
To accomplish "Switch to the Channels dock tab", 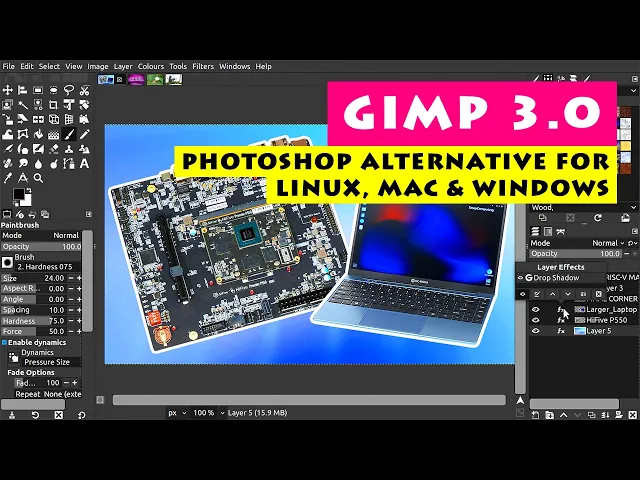I will click(548, 231).
